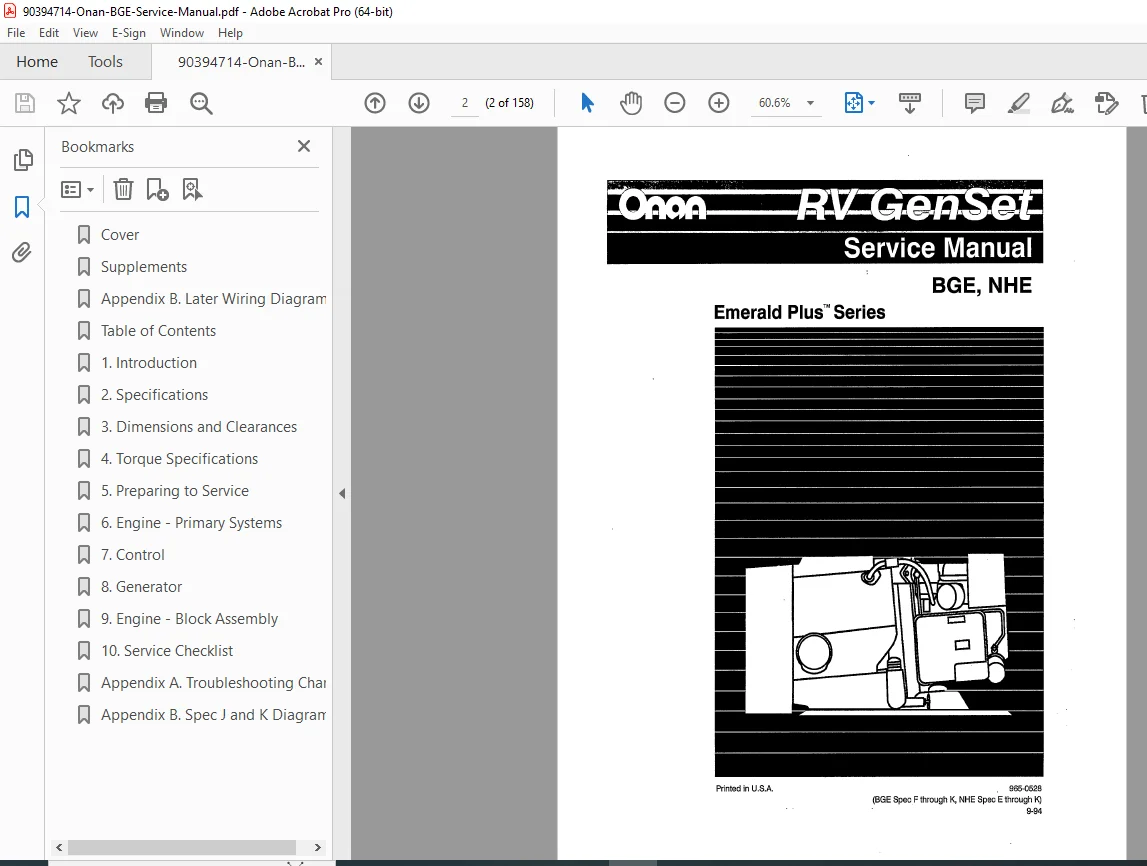Image resolution: width=1147 pixels, height=866 pixels.
Task: Open Appendix B. Later Wiring Diagram bookmark
Action: tap(214, 299)
